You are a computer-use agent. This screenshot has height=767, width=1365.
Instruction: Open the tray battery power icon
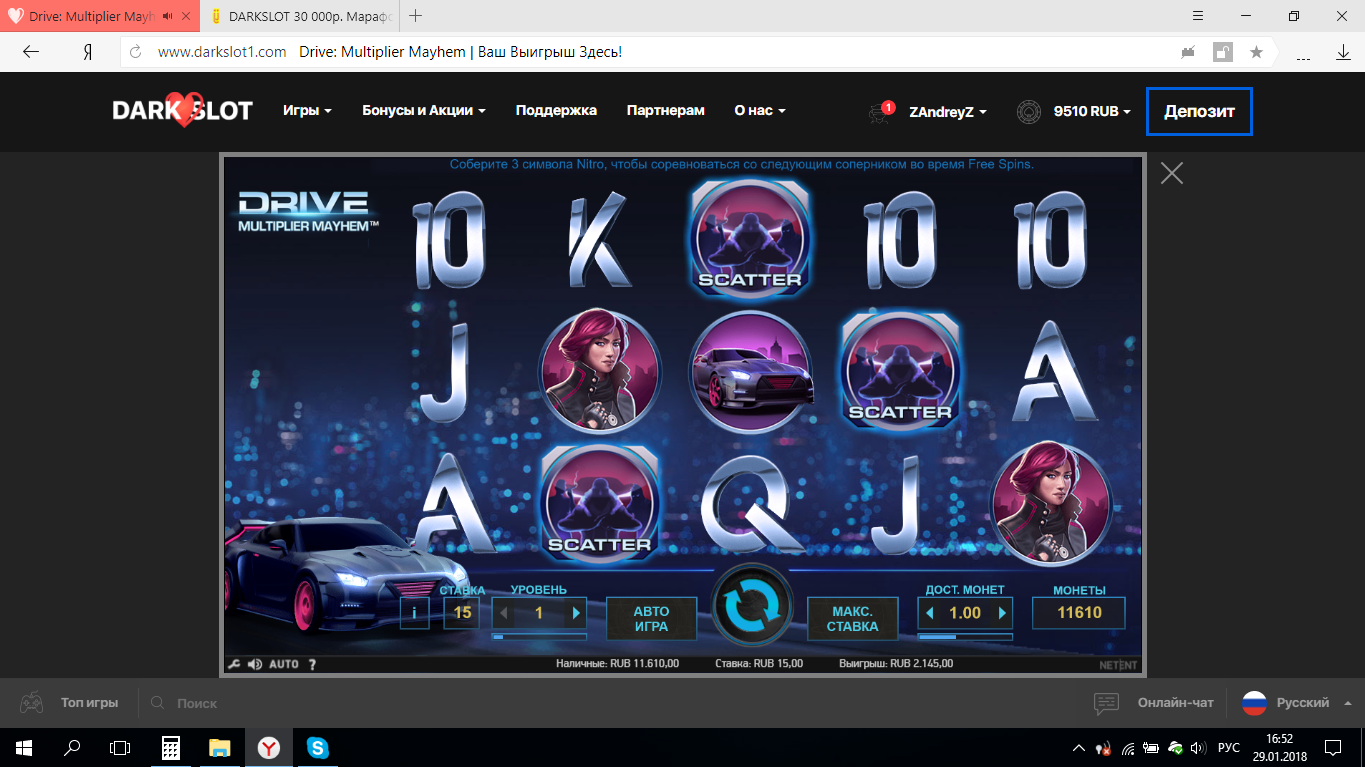click(x=1152, y=748)
